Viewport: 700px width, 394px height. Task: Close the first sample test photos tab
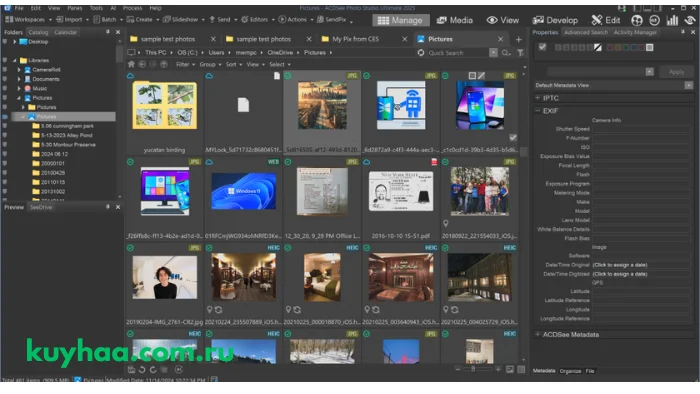(x=213, y=39)
